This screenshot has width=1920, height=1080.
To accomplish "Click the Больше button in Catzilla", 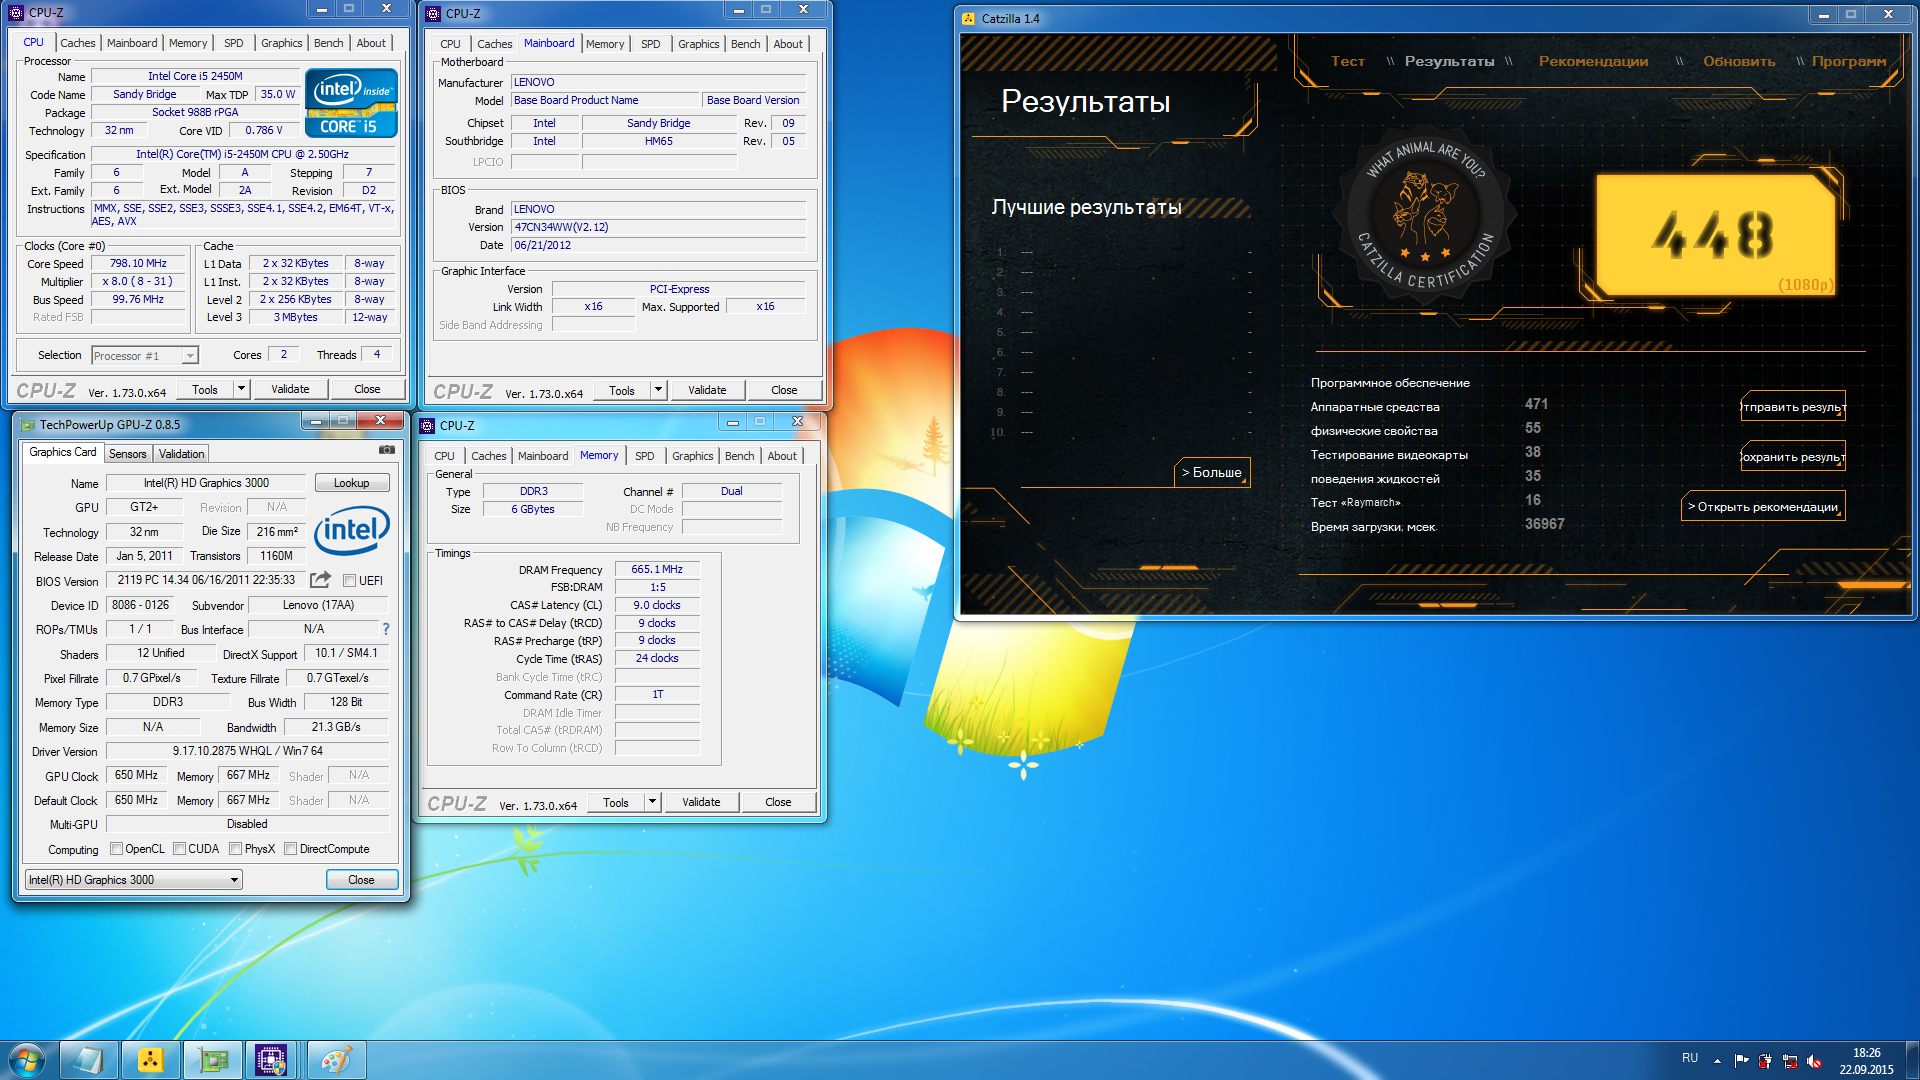I will [x=1212, y=473].
